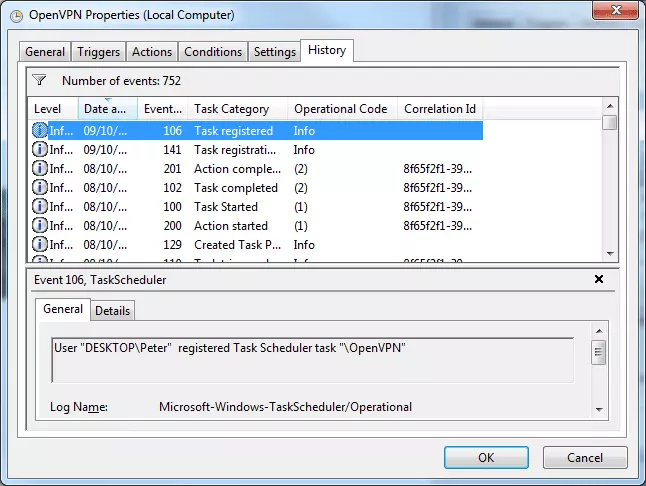The width and height of the screenshot is (646, 486).
Task: Select the 'Action comple...' row
Action: pos(255,168)
